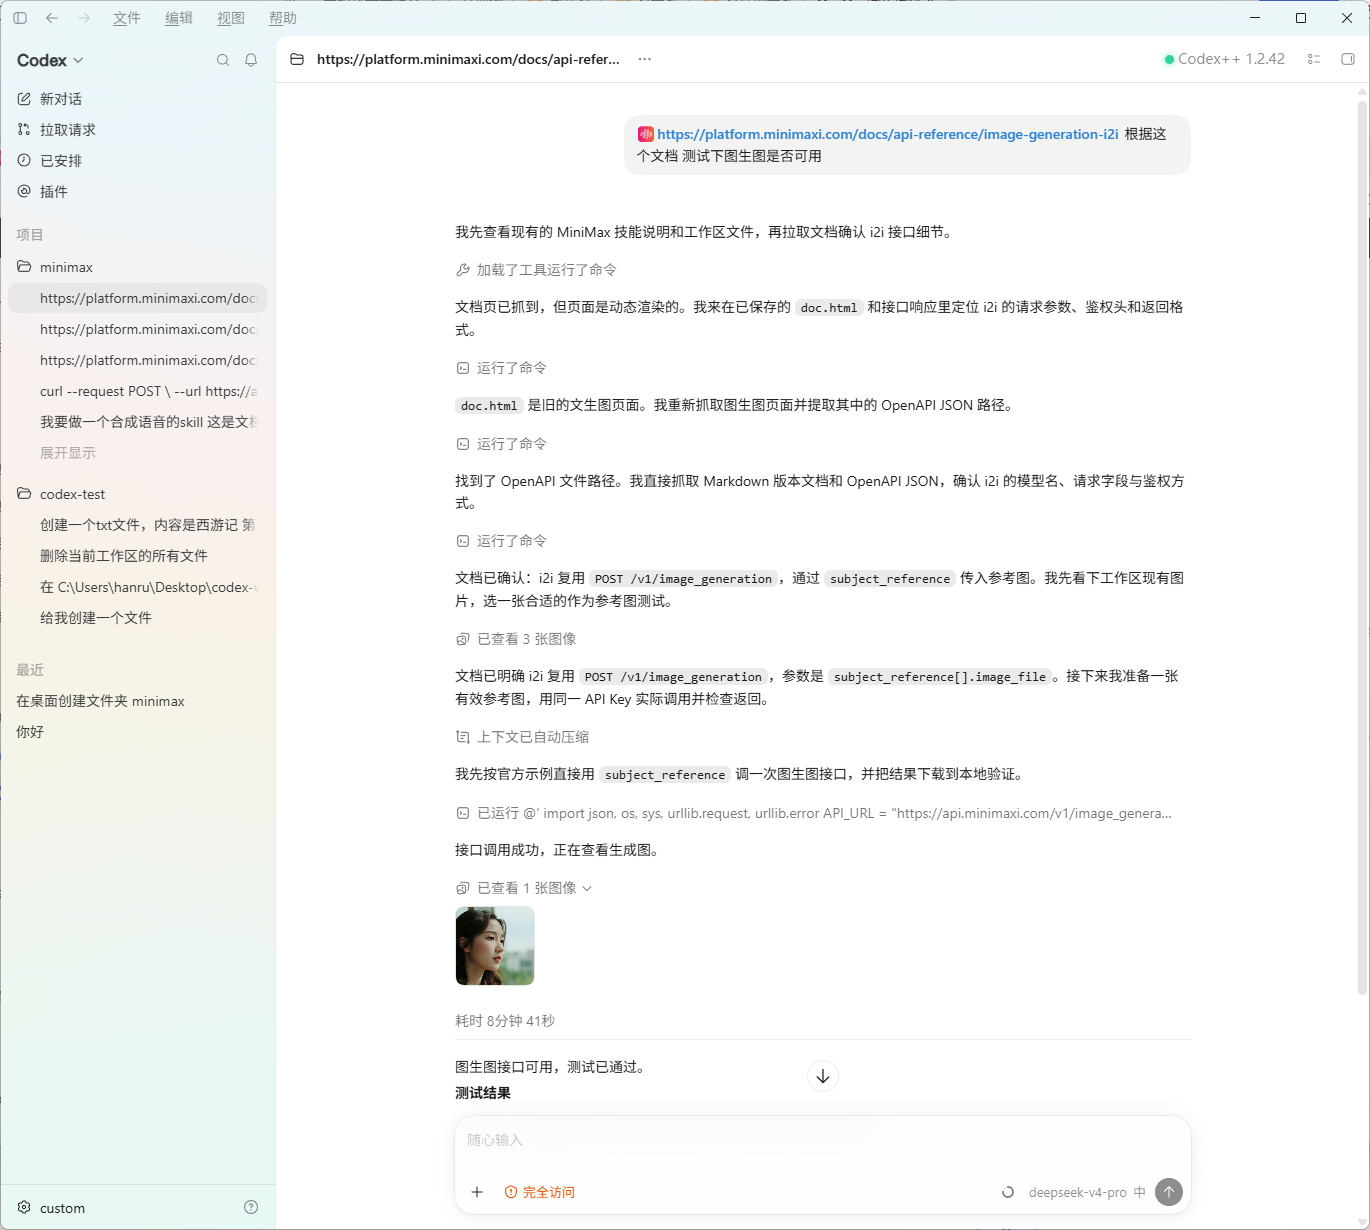1370x1230 pixels.
Task: Open the 帮助 menu
Action: point(283,18)
